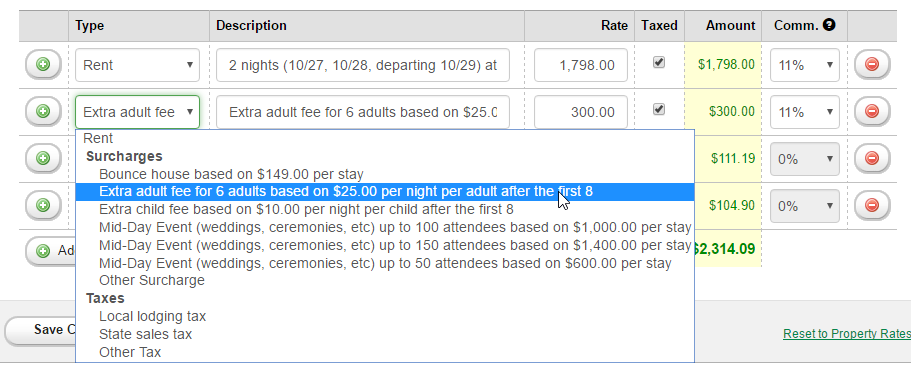This screenshot has height=374, width=911.
Task: Uncheck Taxed checkbox for Rent row
Action: pos(659,63)
